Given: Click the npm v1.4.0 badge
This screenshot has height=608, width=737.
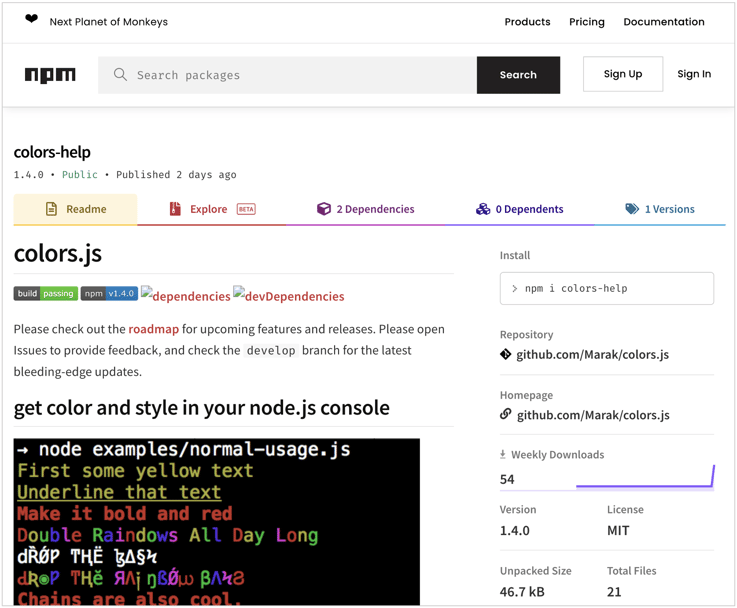Looking at the screenshot, I should pos(109,294).
